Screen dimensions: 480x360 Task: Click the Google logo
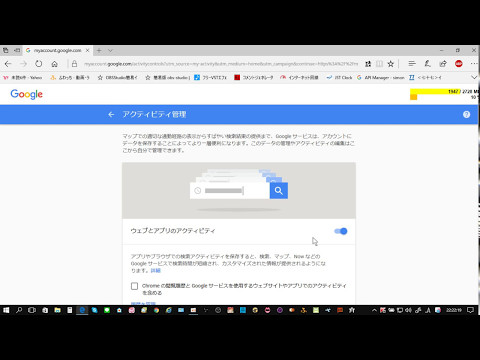pos(26,94)
